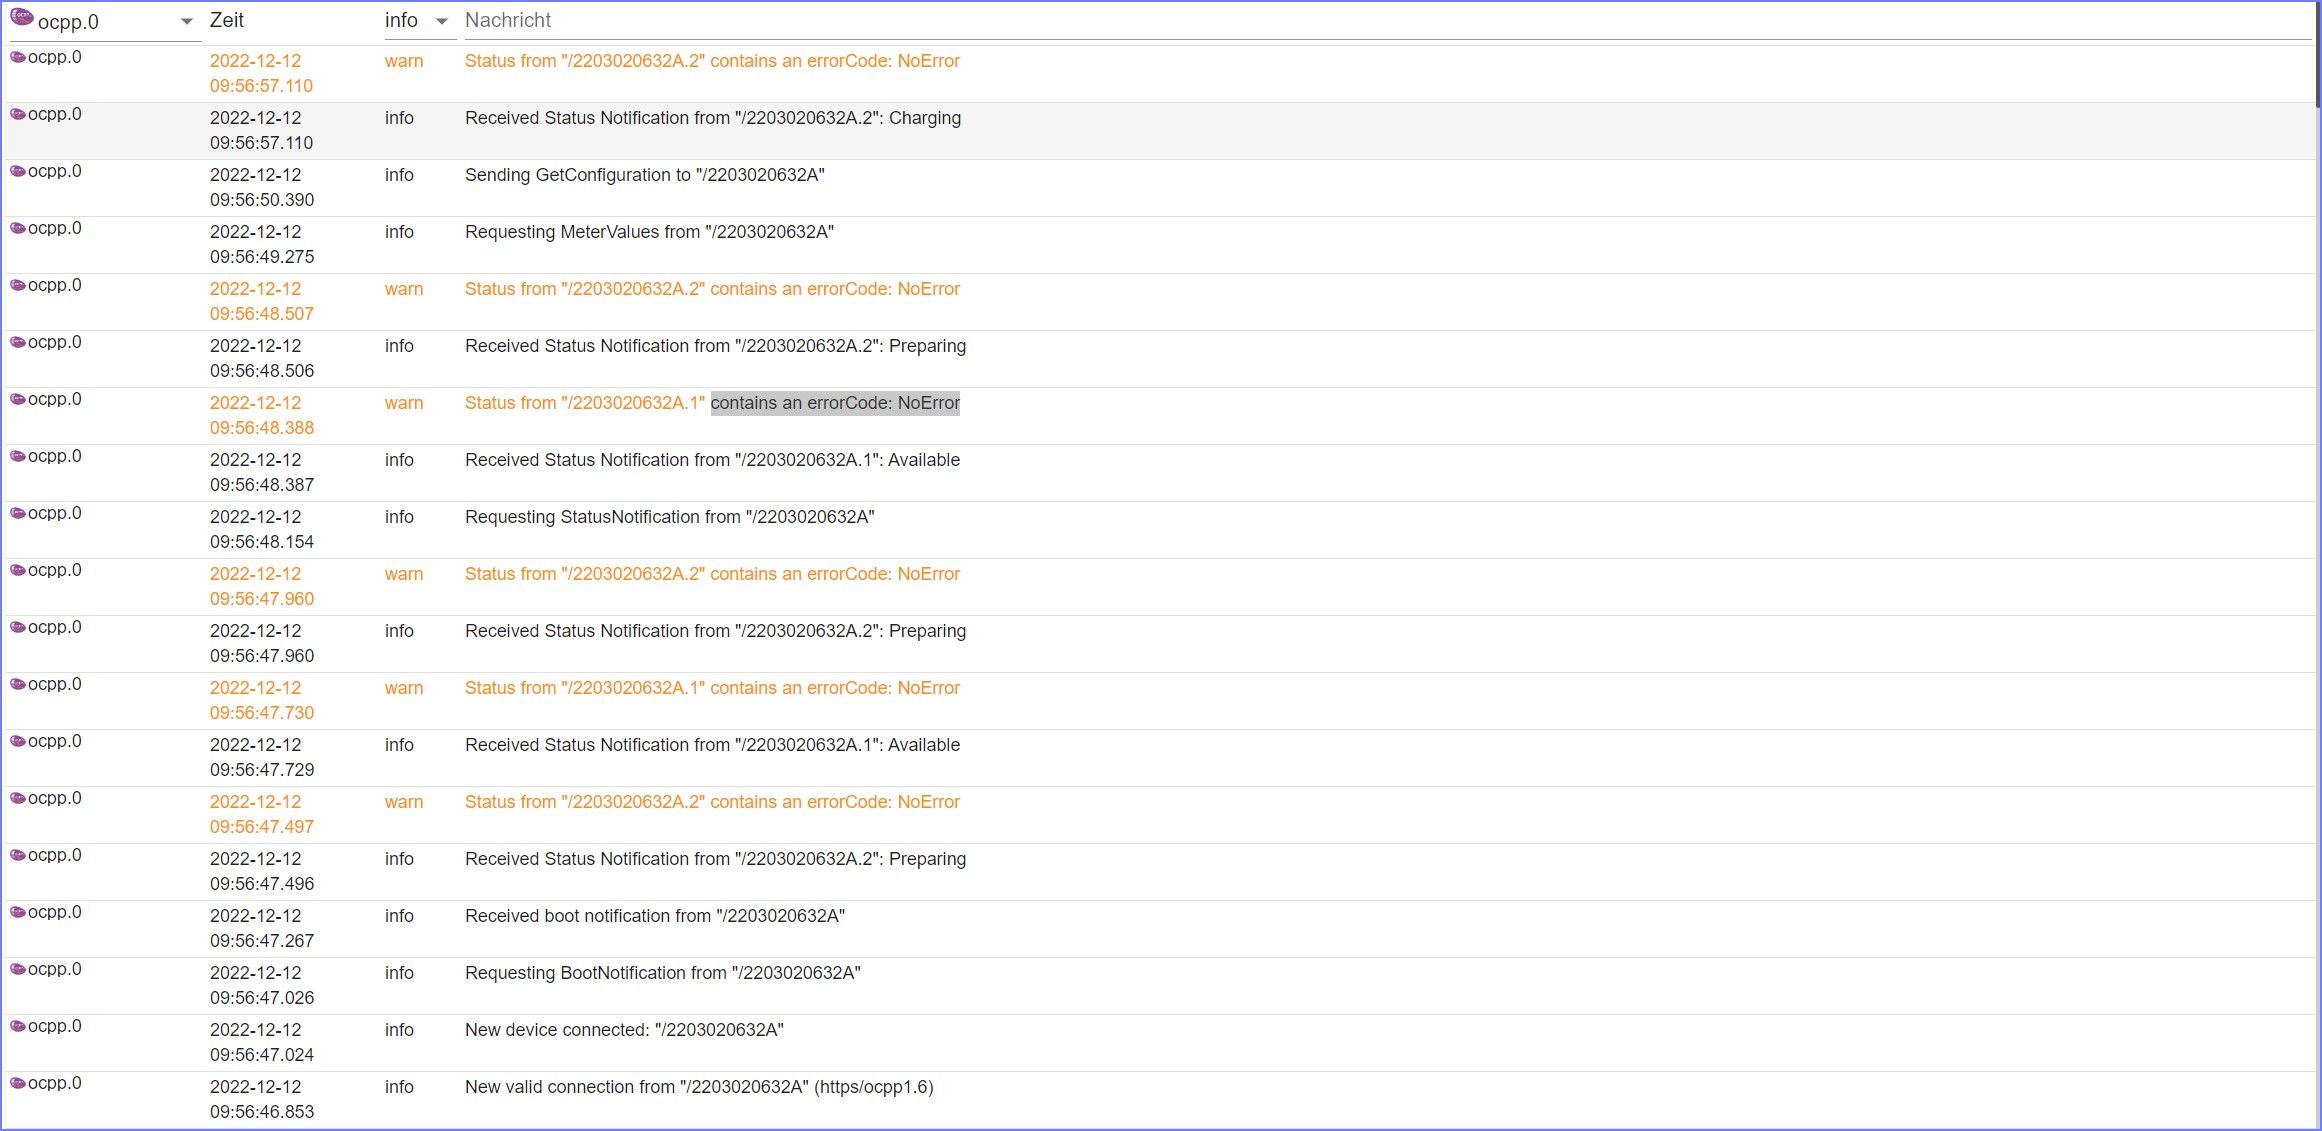This screenshot has height=1131, width=2322.
Task: Click the ocpp adapter icon in the header filter
Action: 22,18
